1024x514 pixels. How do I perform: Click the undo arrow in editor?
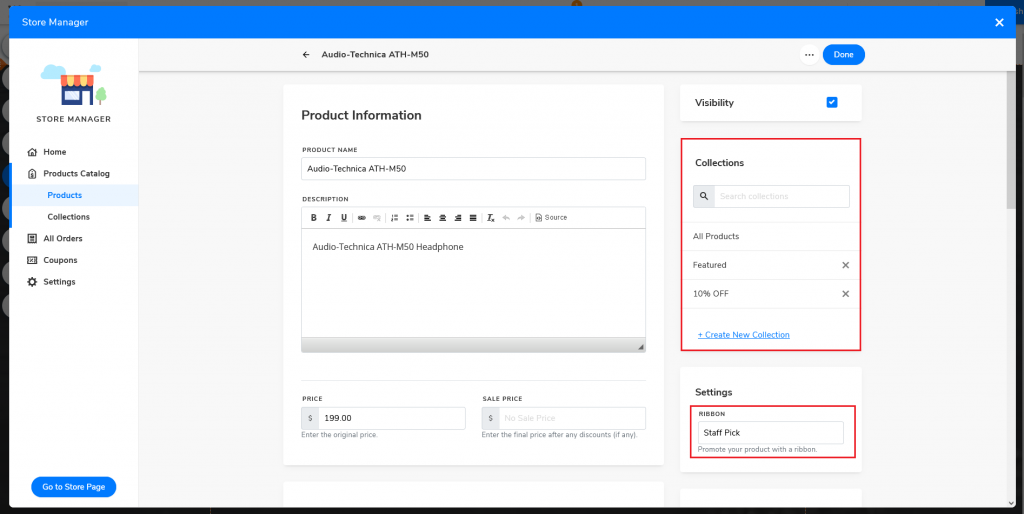[x=506, y=217]
